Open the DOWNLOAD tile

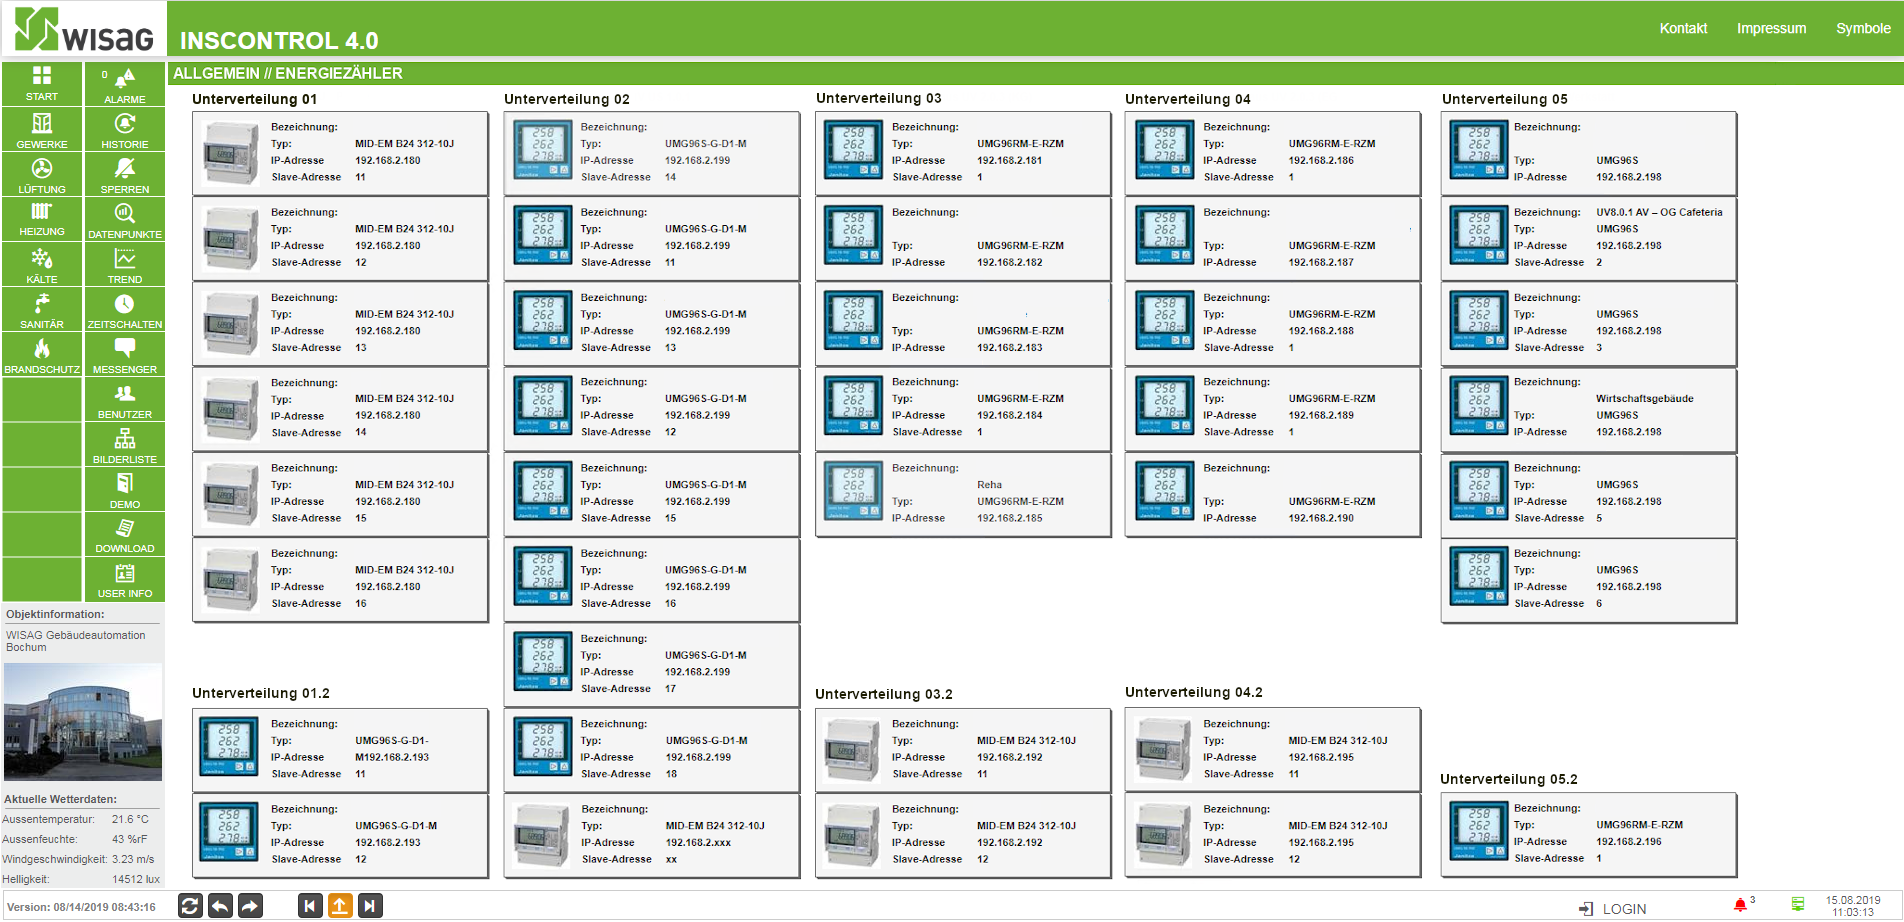click(125, 534)
